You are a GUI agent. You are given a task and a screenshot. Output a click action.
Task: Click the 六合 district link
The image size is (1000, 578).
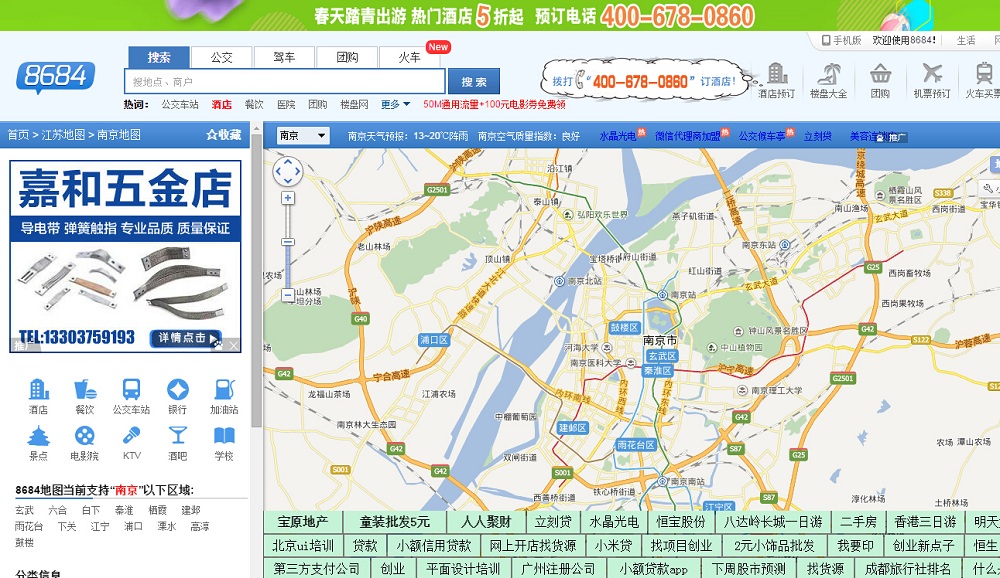point(57,510)
